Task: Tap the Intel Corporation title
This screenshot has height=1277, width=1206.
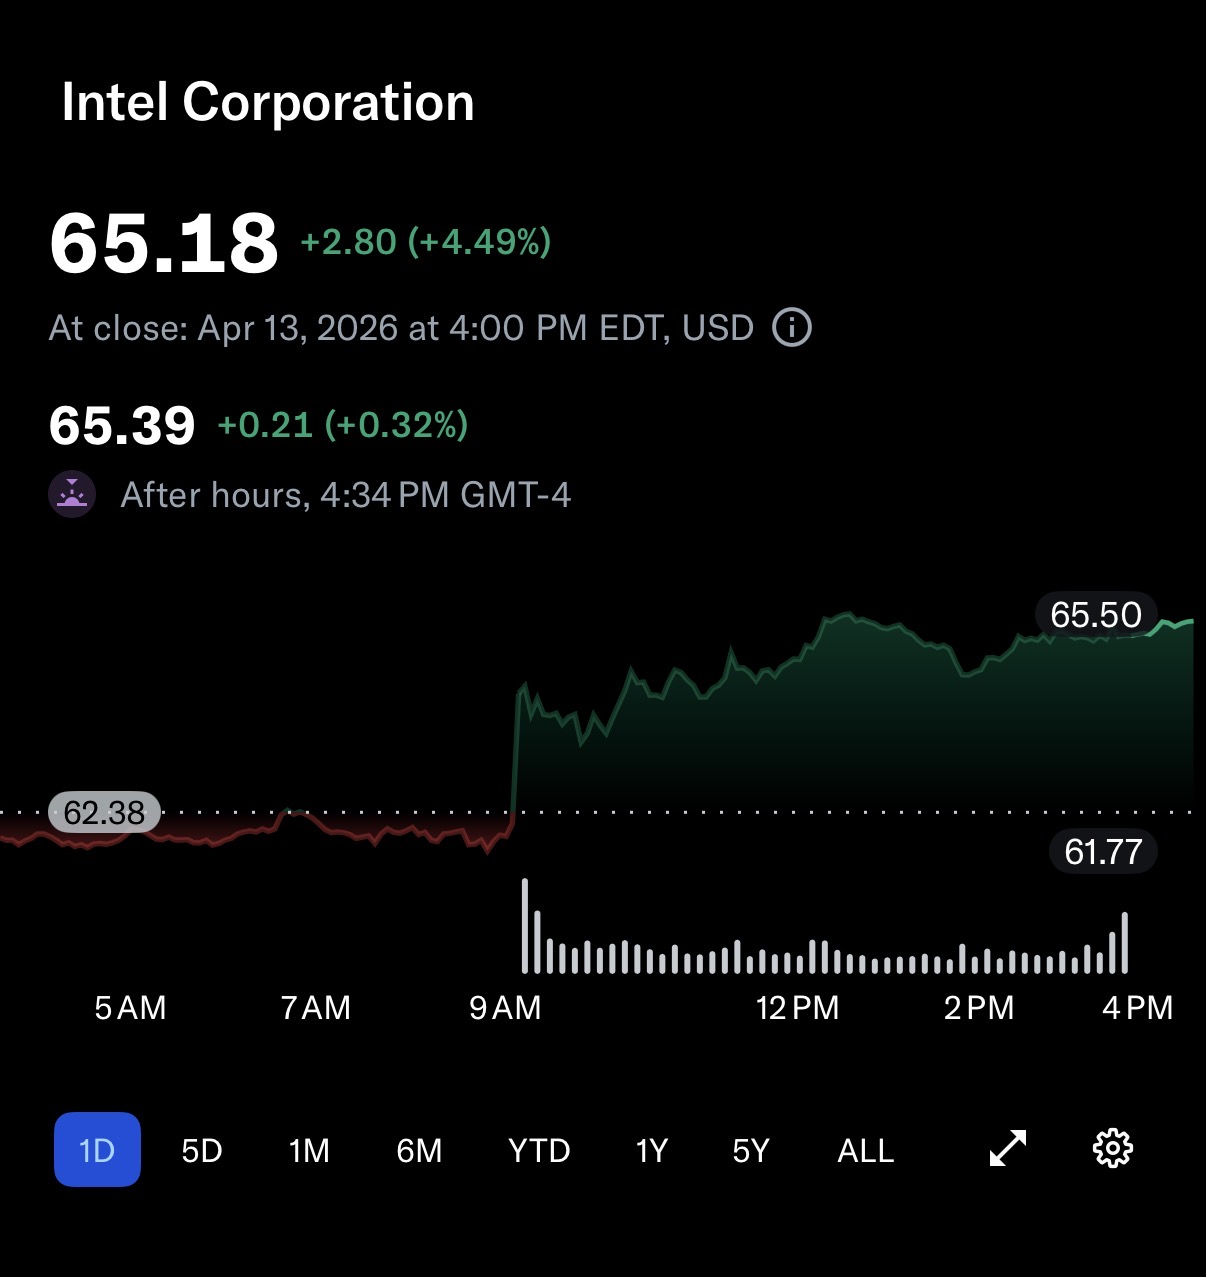Action: point(268,102)
